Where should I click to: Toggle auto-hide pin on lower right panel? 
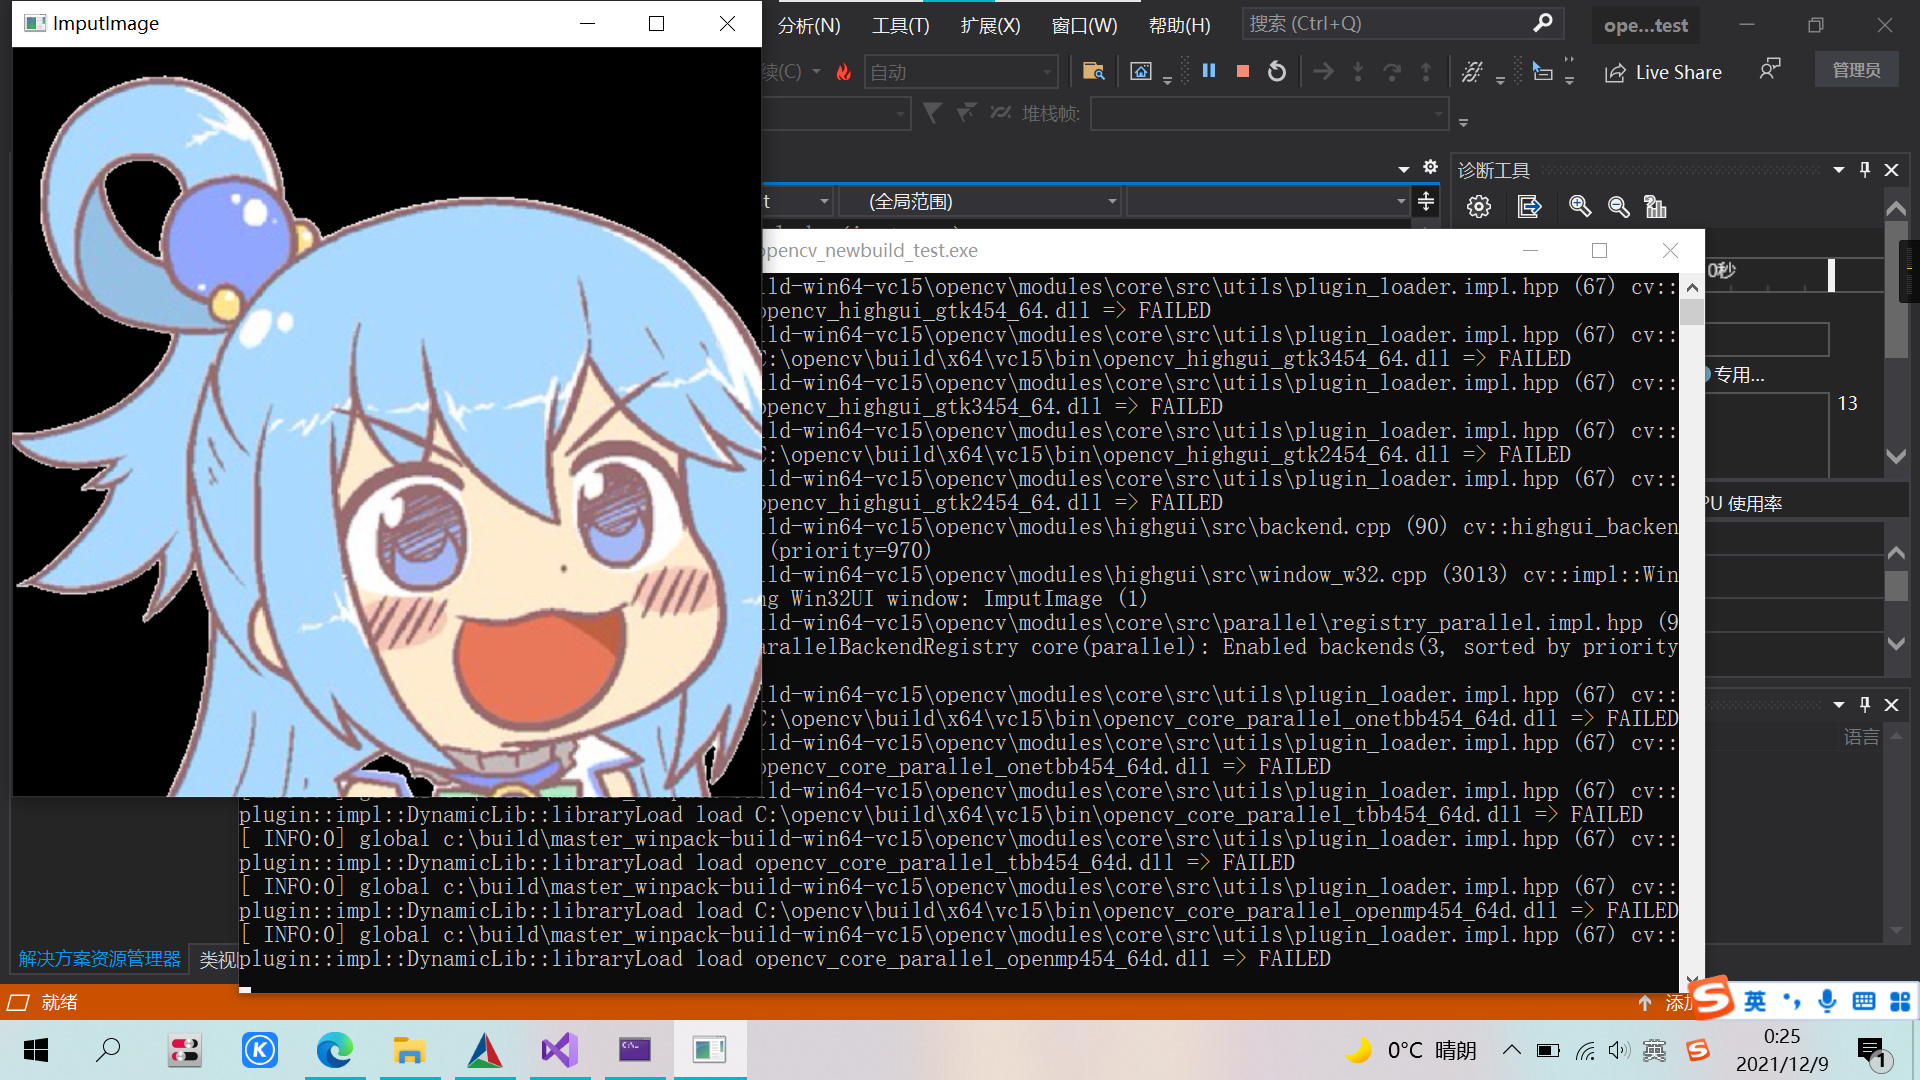point(1865,705)
